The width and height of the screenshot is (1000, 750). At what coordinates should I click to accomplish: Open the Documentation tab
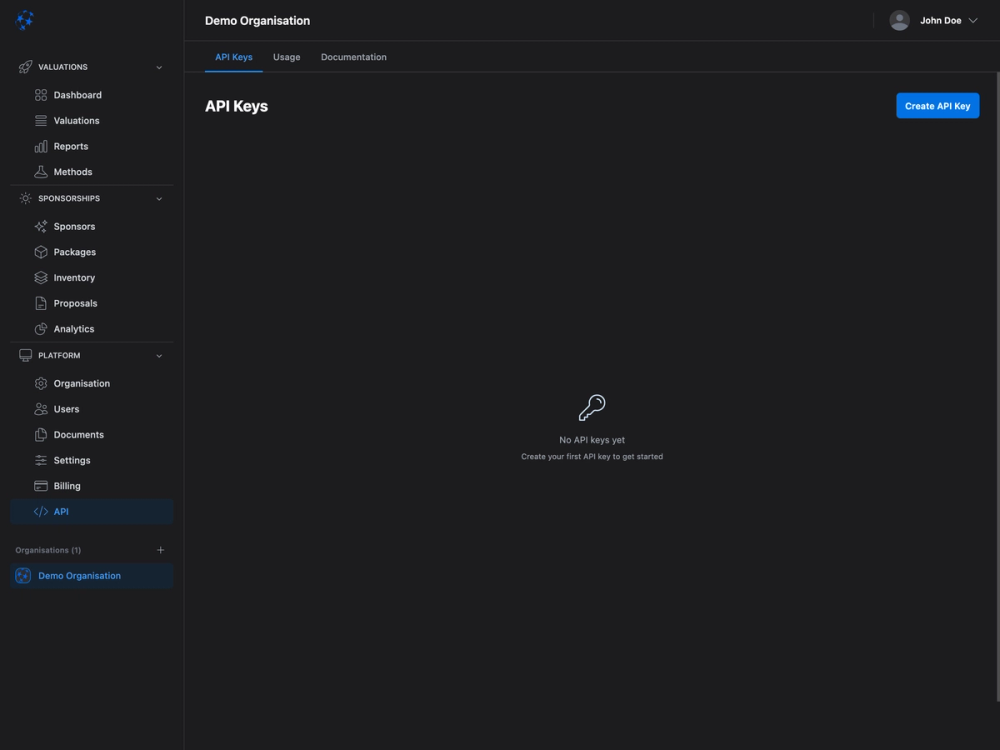pyautogui.click(x=353, y=57)
